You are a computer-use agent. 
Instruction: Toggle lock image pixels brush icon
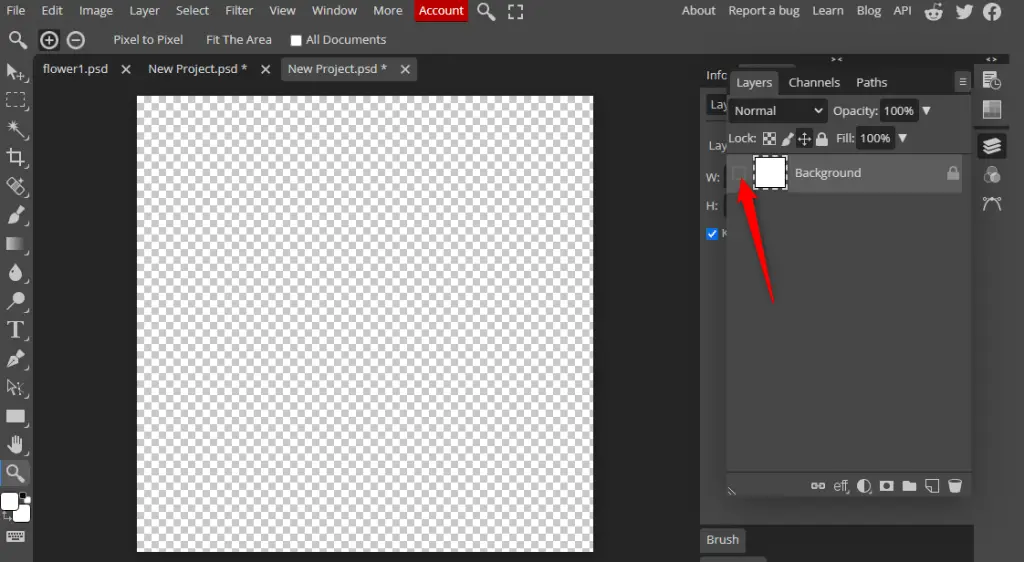pos(788,138)
